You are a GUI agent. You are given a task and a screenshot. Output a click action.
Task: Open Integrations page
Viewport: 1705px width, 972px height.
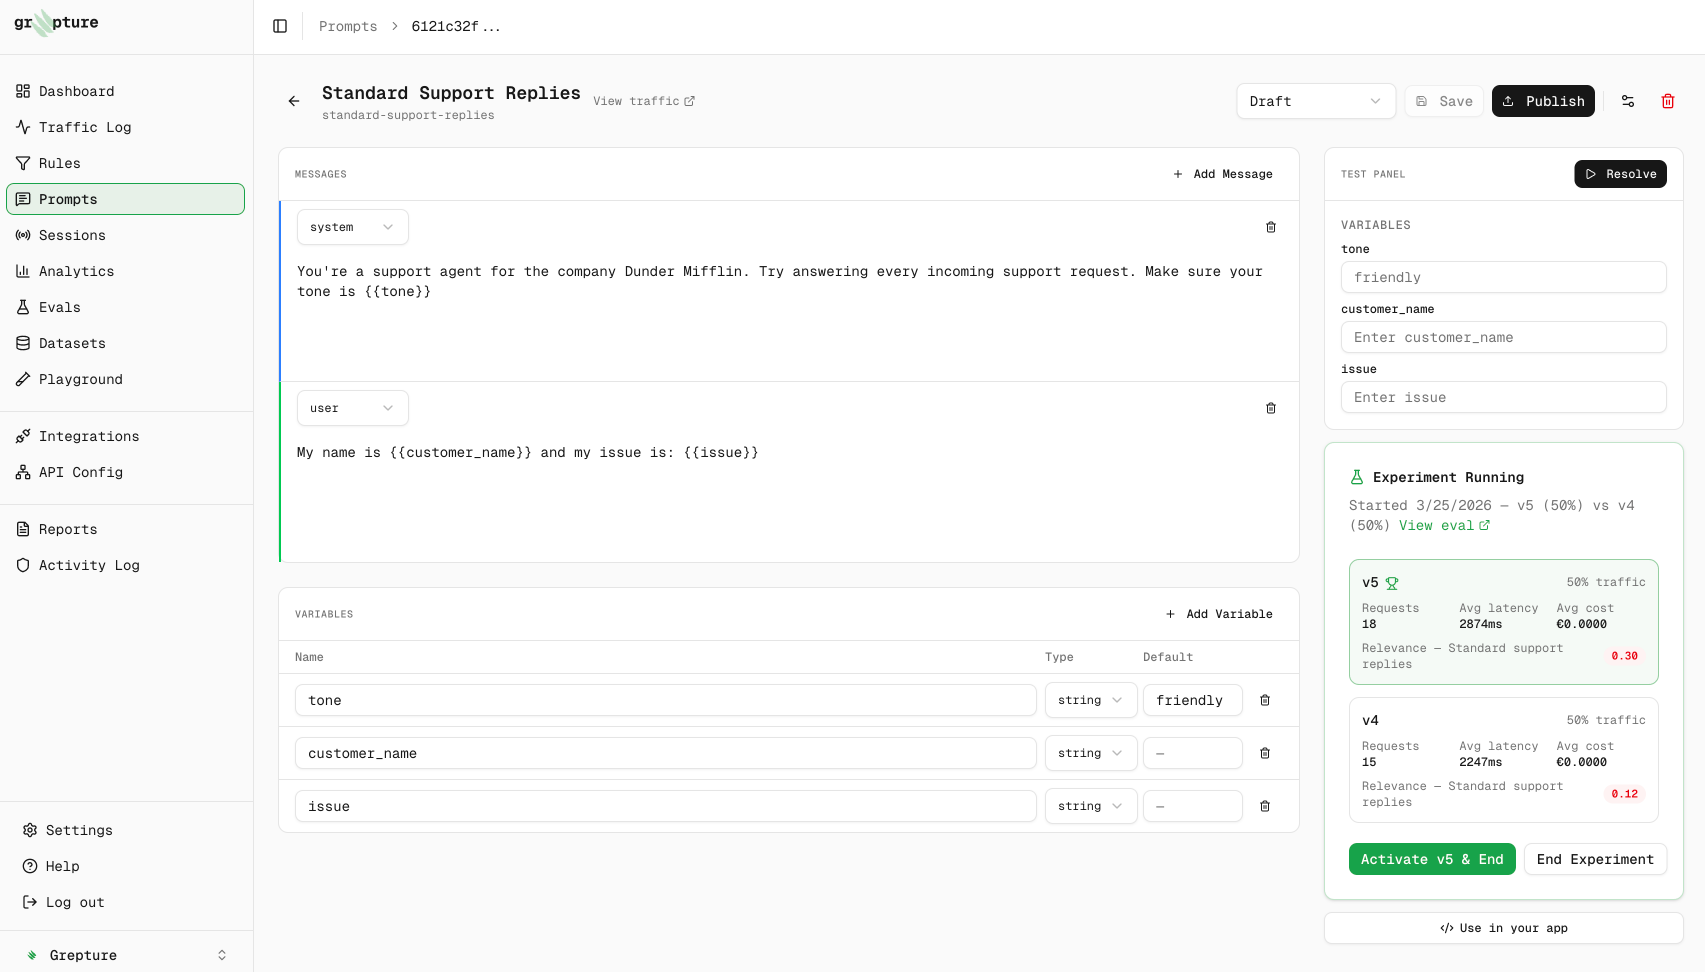pyautogui.click(x=126, y=436)
